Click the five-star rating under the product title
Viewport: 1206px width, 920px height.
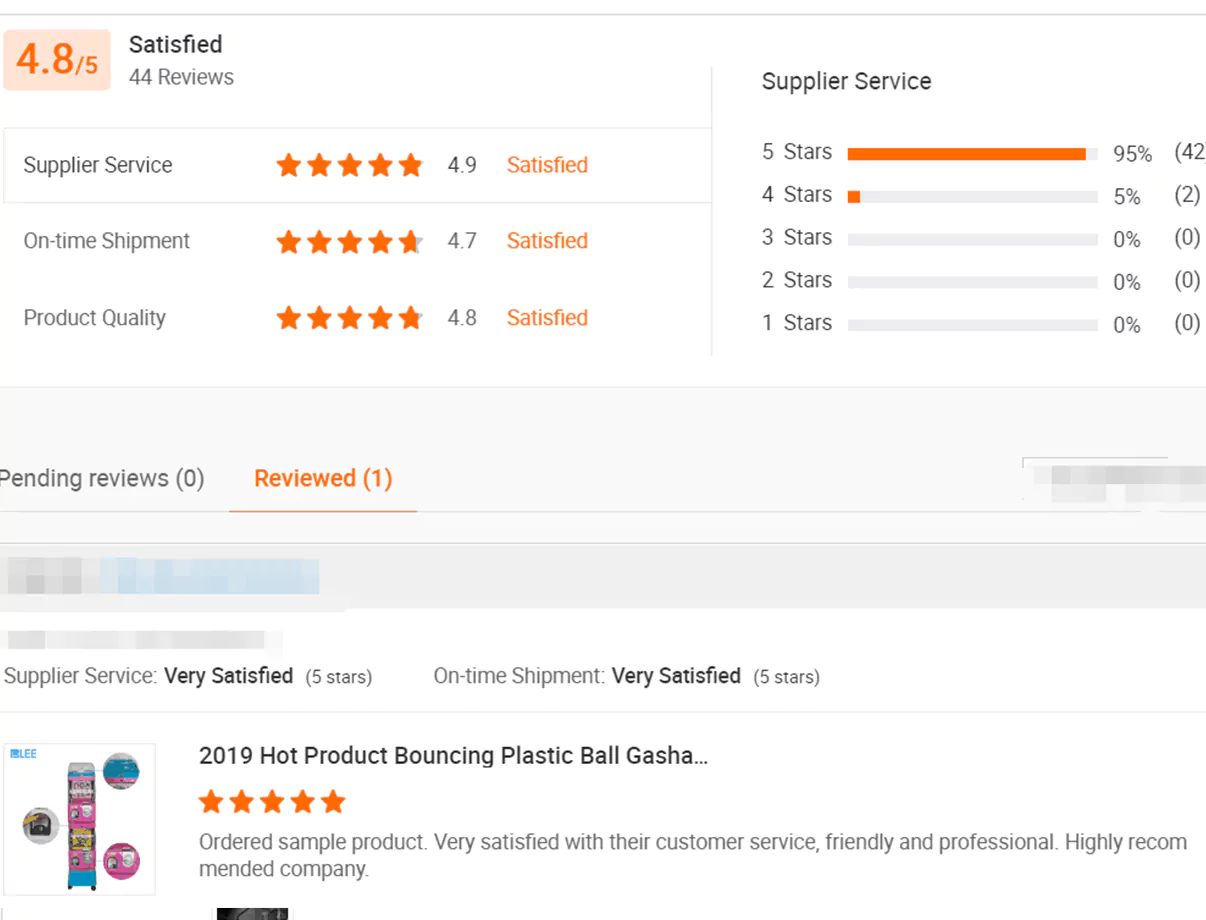click(x=272, y=801)
